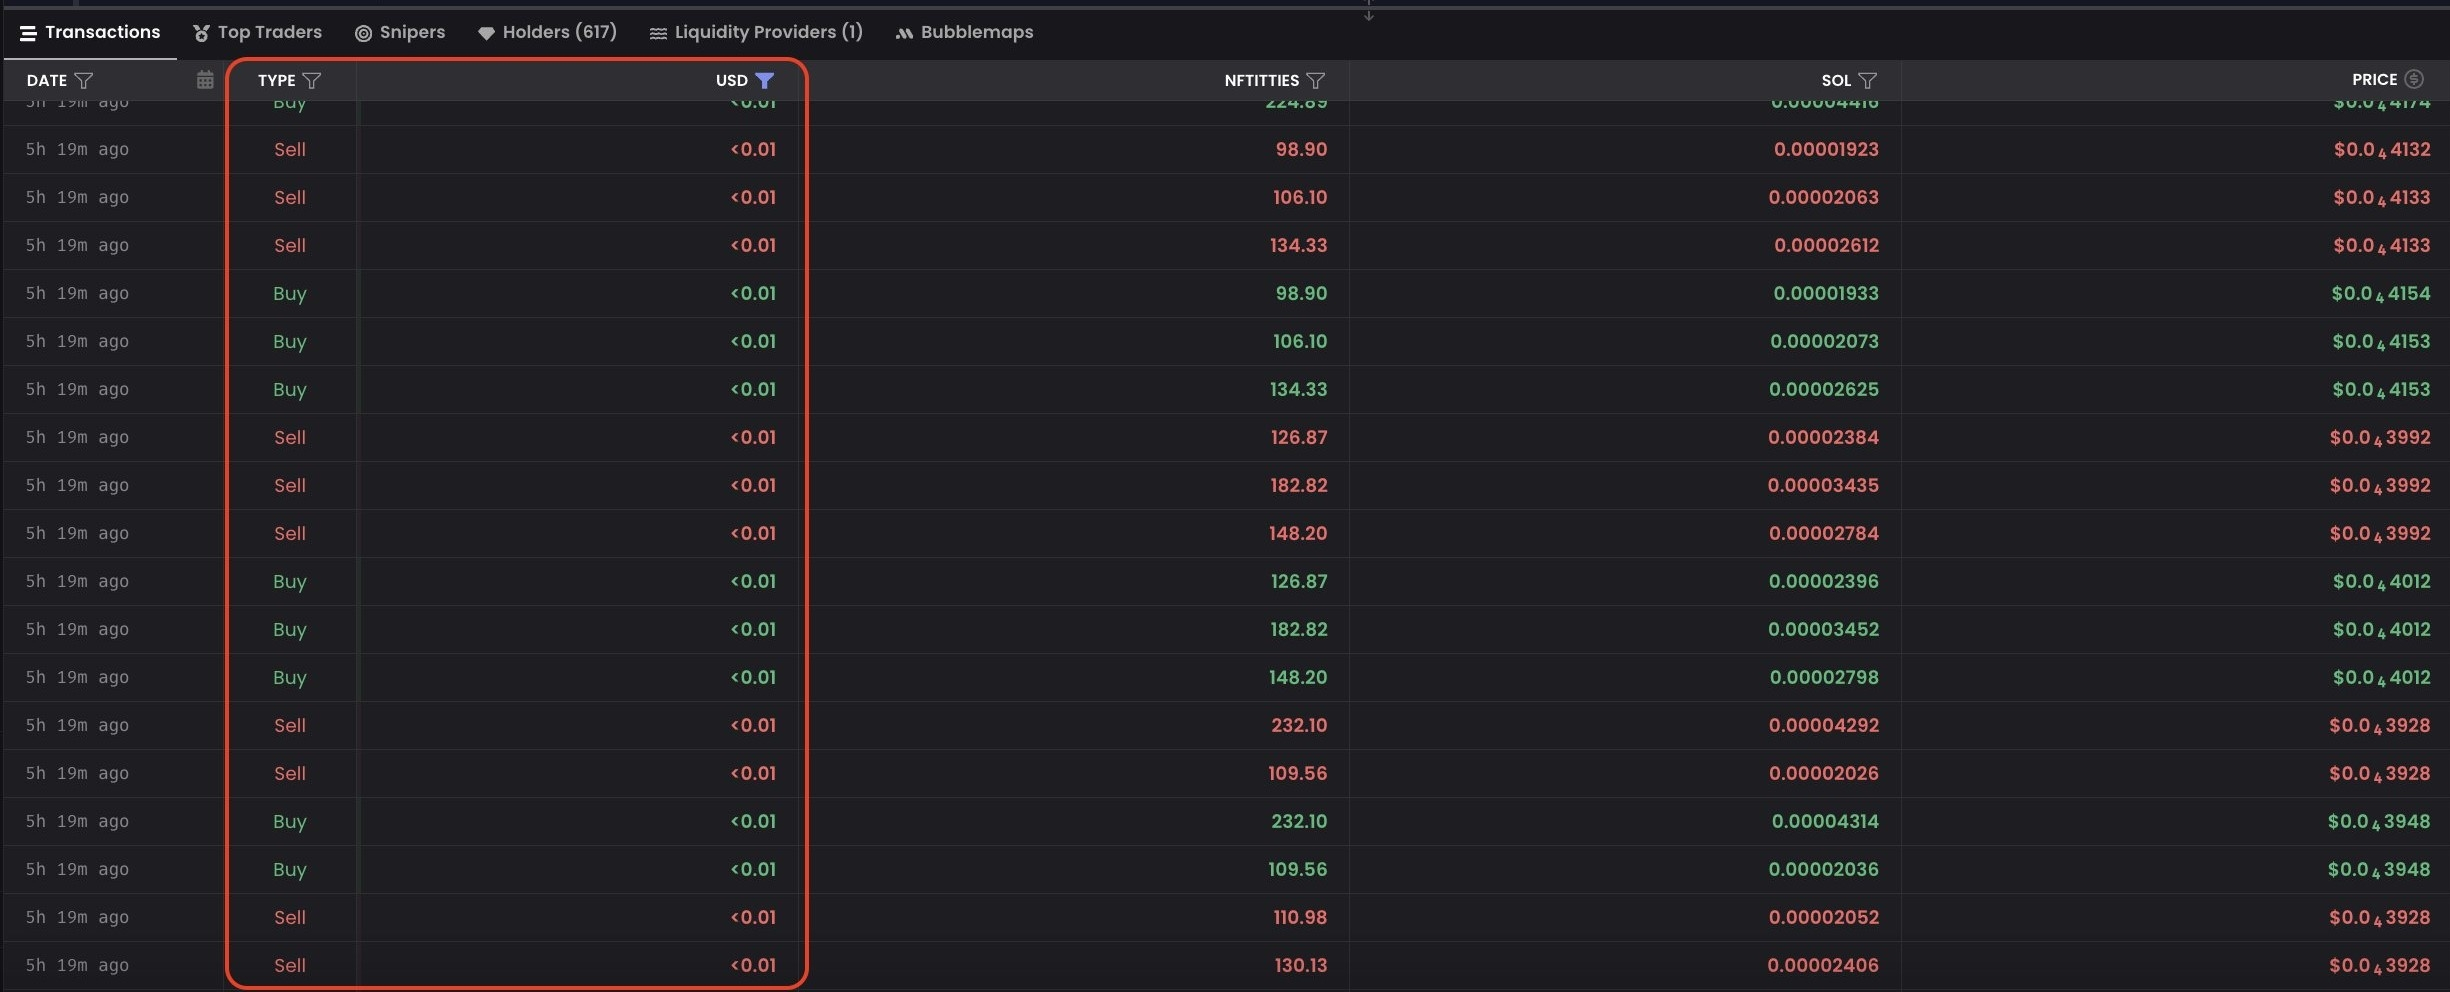Switch to the Top Traders tab

tap(269, 32)
